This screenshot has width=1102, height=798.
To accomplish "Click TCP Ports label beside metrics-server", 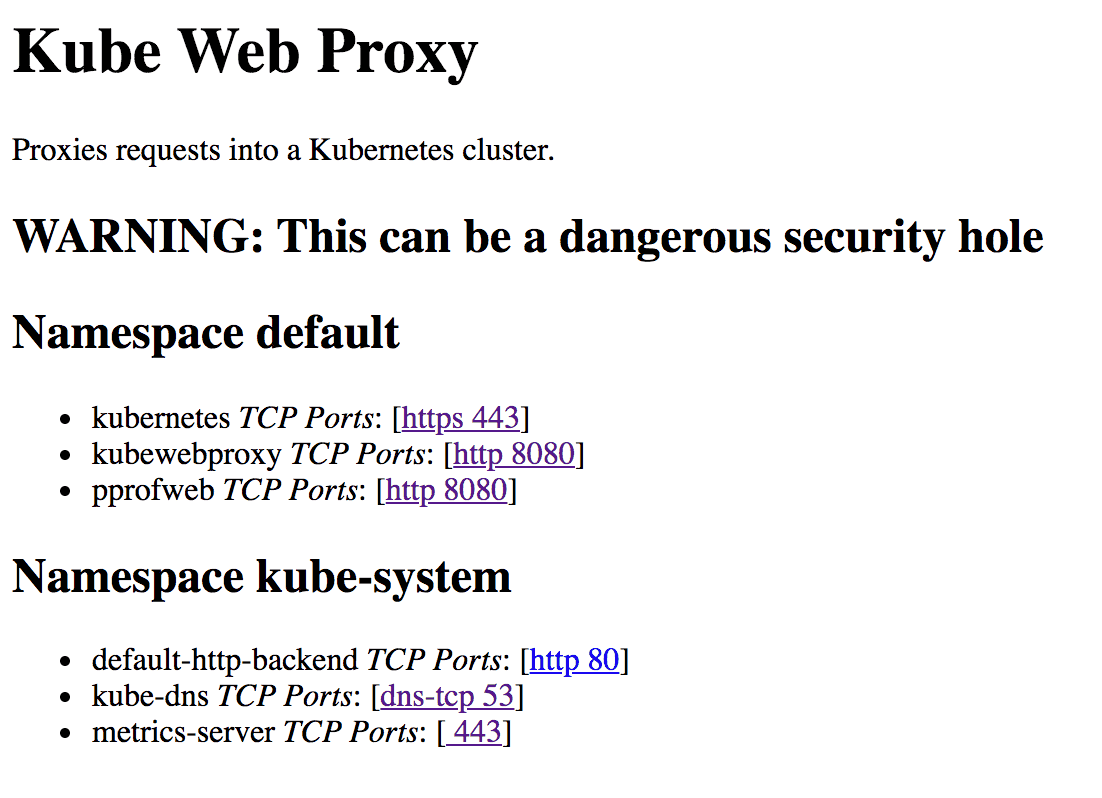I will click(x=350, y=733).
